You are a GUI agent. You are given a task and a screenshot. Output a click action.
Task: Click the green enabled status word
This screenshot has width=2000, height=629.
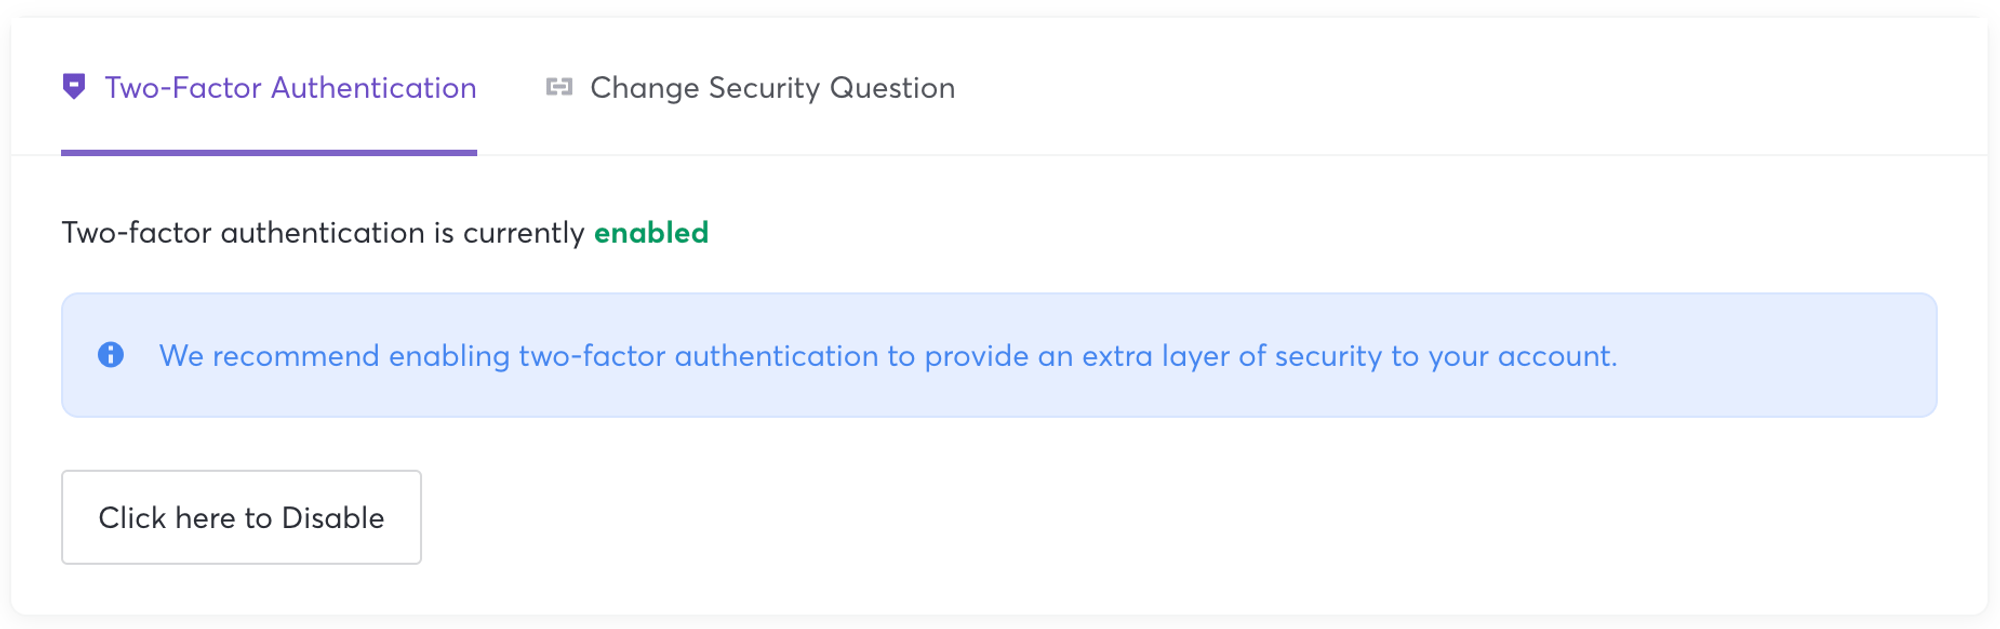pyautogui.click(x=651, y=233)
